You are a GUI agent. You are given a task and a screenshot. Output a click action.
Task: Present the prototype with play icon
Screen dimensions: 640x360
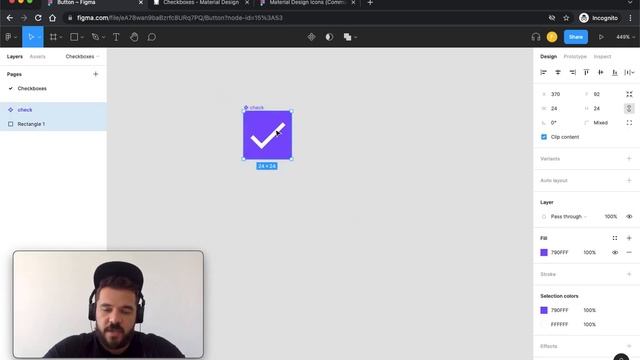[x=601, y=37]
